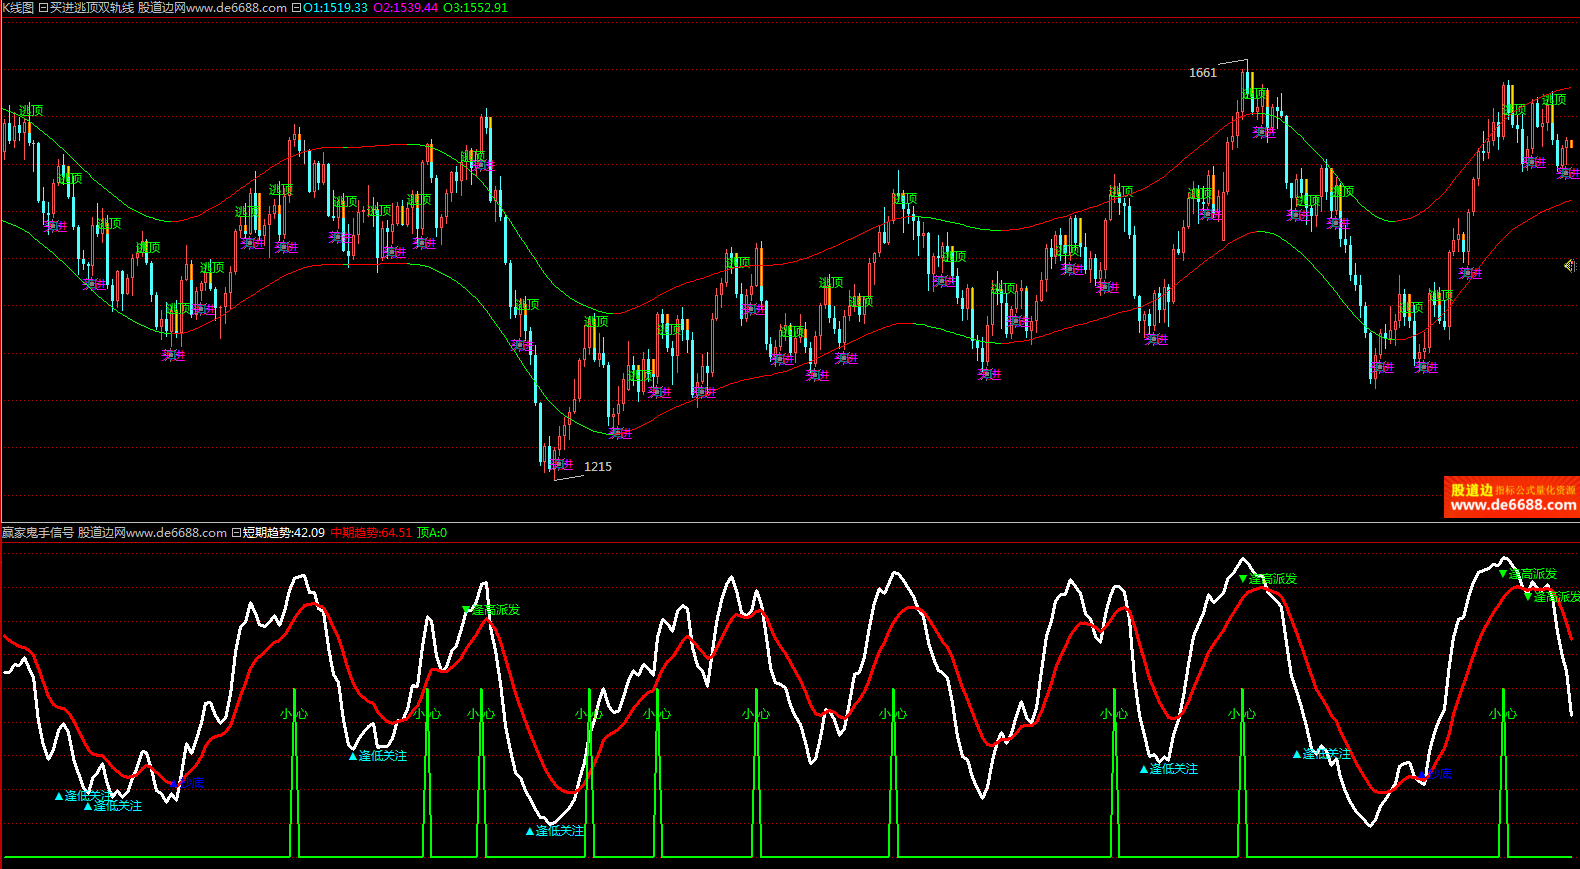The width and height of the screenshot is (1580, 869).
Task: Click the green 逢高派发 marker near 1661 peak
Action: pyautogui.click(x=1272, y=579)
